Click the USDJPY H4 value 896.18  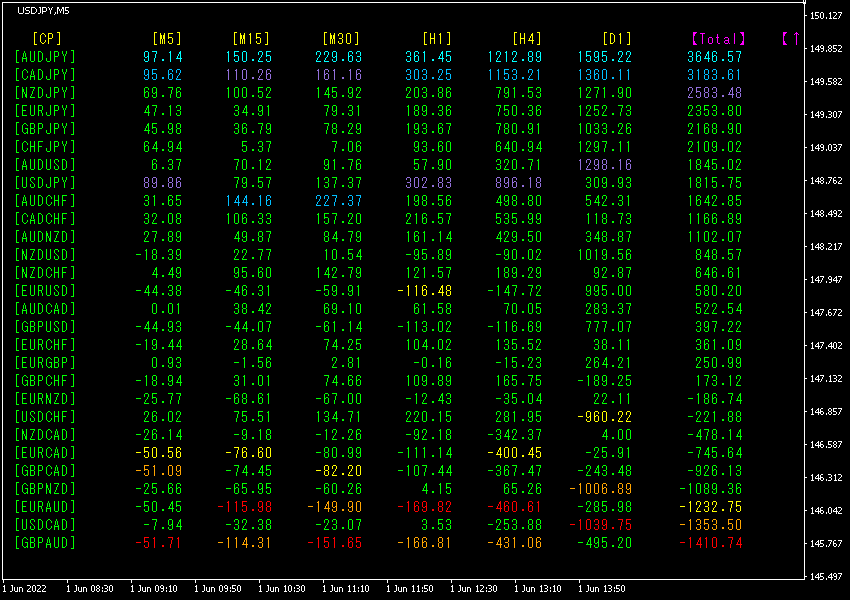519,183
